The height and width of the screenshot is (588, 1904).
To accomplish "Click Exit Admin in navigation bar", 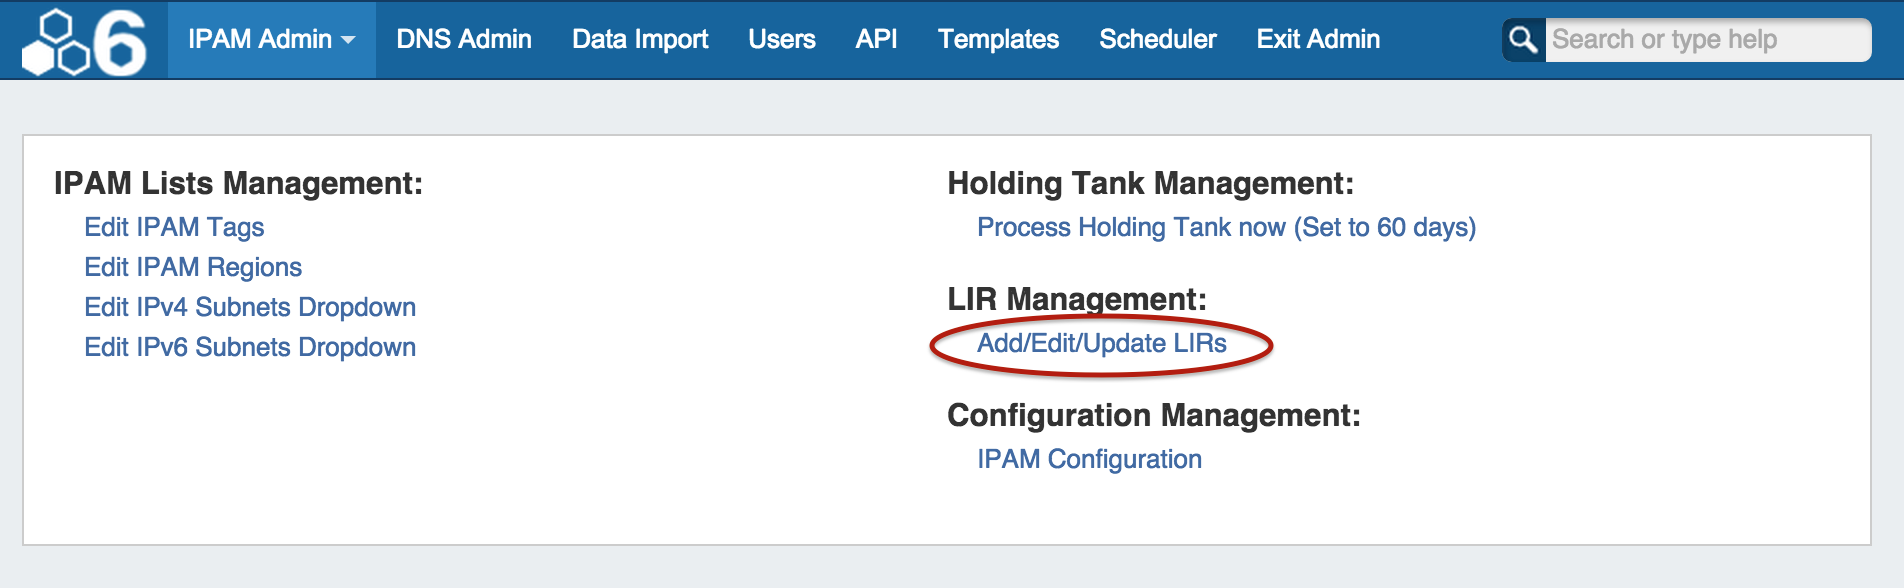I will (1317, 39).
